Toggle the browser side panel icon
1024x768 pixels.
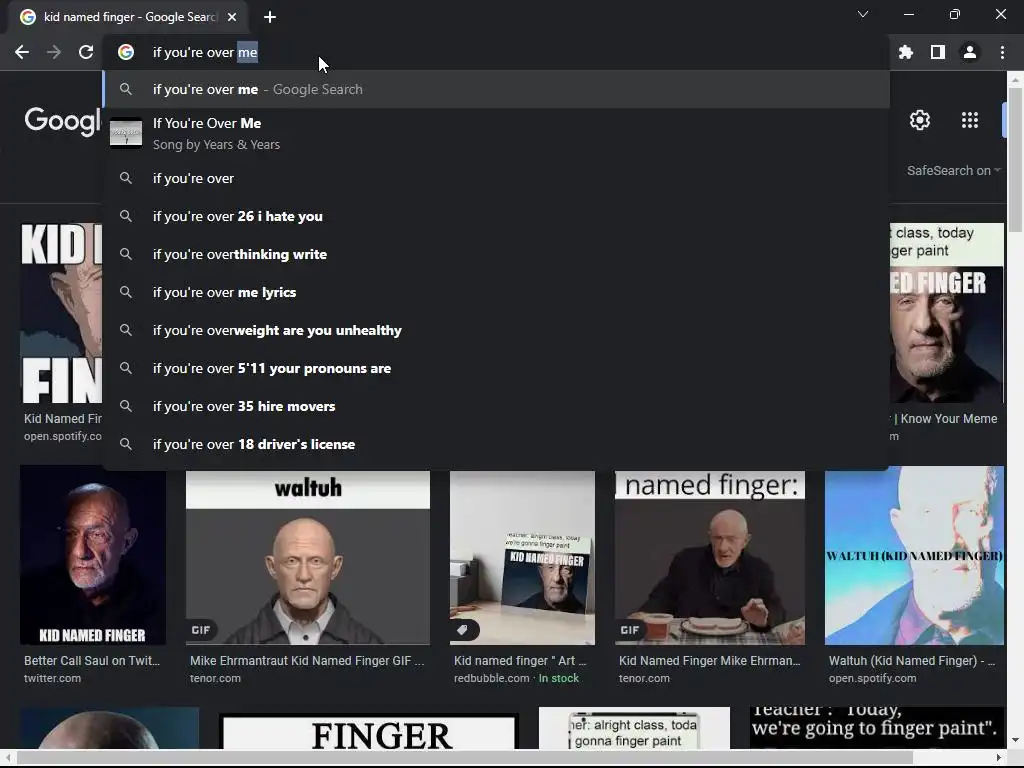[938, 52]
